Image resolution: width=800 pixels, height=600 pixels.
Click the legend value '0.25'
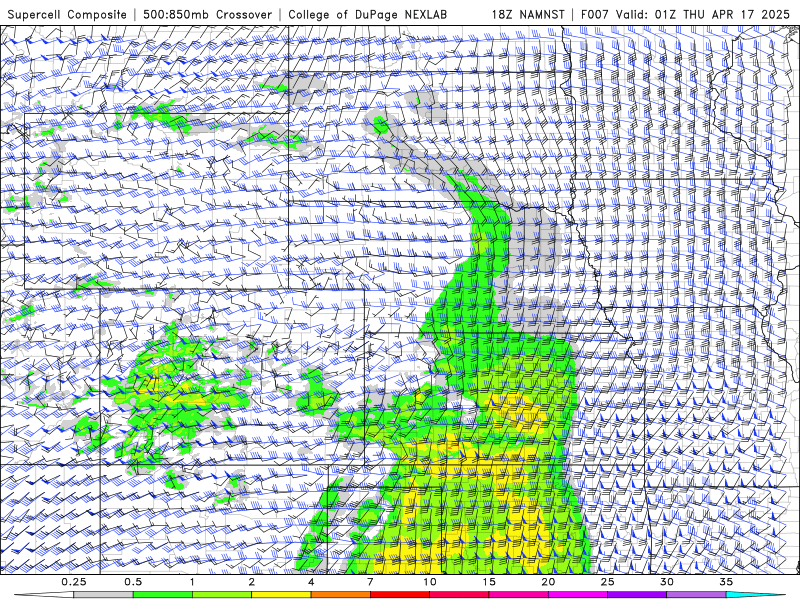click(x=74, y=582)
